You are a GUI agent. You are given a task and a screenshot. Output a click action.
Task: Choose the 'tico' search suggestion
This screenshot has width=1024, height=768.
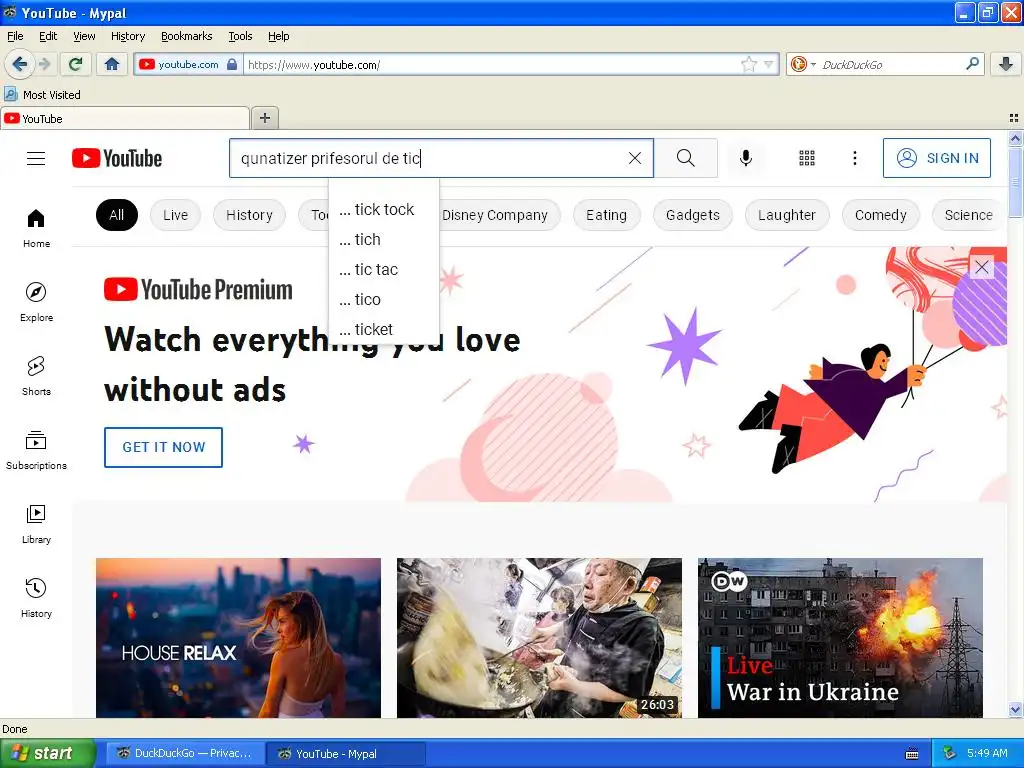point(384,299)
